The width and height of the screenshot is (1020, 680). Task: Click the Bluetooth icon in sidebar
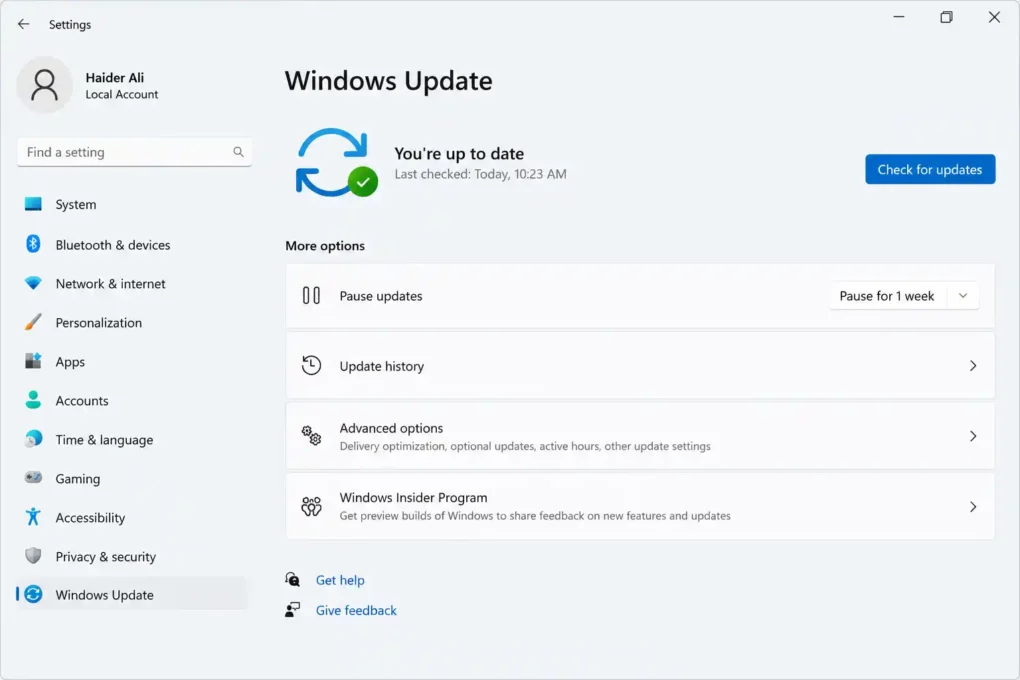point(33,244)
